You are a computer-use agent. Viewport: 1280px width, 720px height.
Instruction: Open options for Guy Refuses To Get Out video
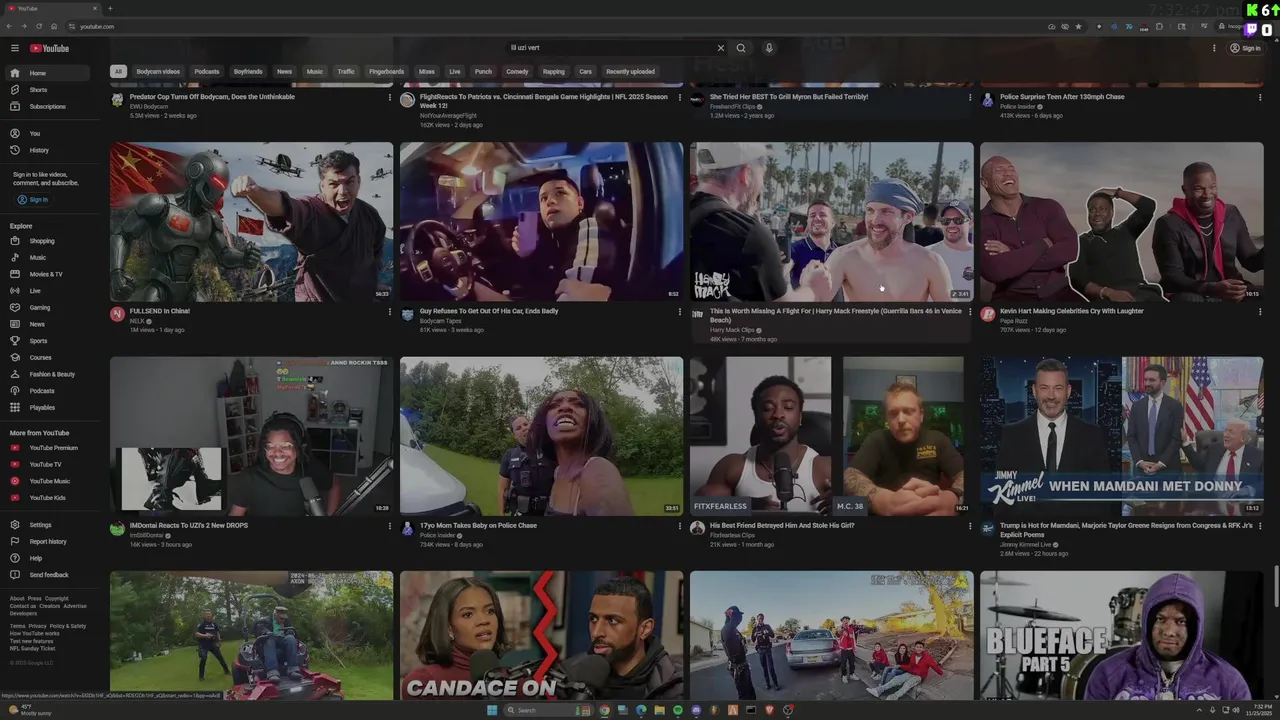680,312
